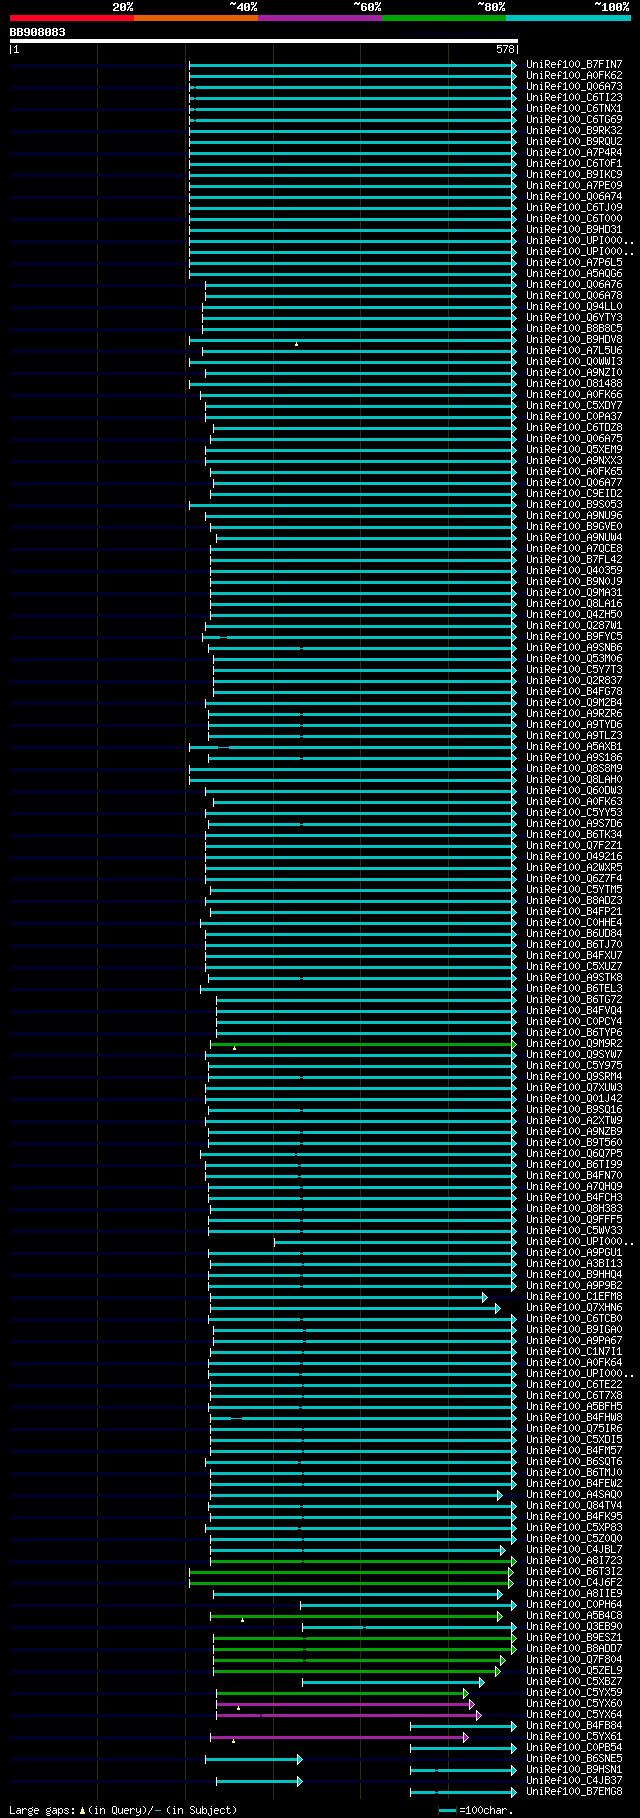Select hit label UniRef100_B9IKC9
The height and width of the screenshot is (1818, 640).
(574, 175)
